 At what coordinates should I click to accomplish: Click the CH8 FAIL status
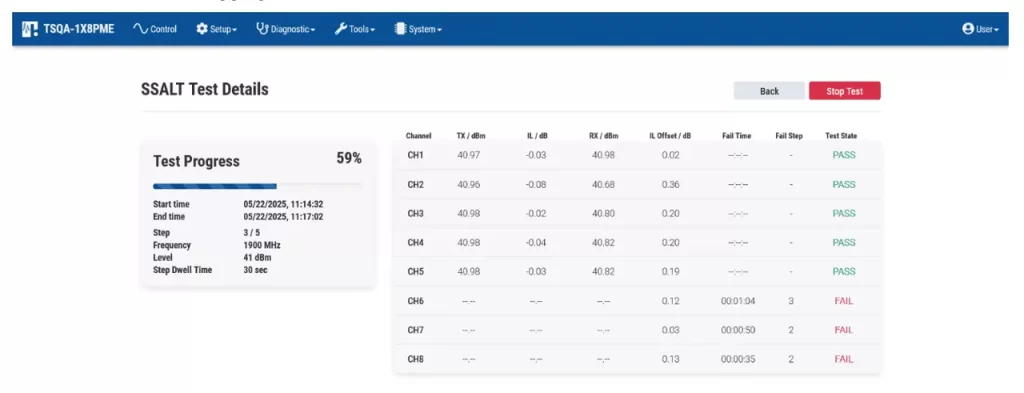(844, 359)
